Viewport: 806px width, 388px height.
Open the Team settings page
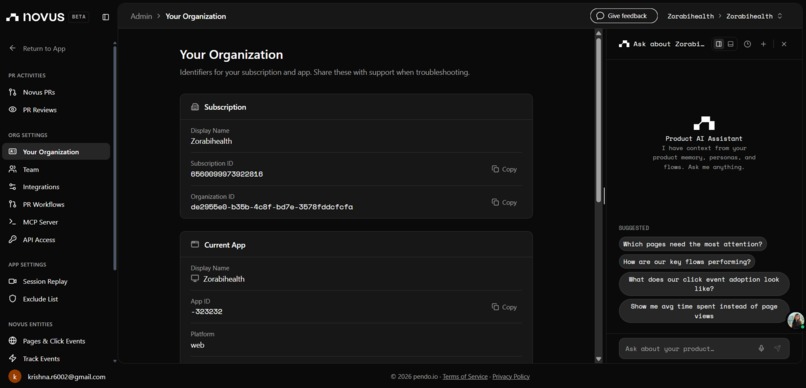pyautogui.click(x=30, y=170)
